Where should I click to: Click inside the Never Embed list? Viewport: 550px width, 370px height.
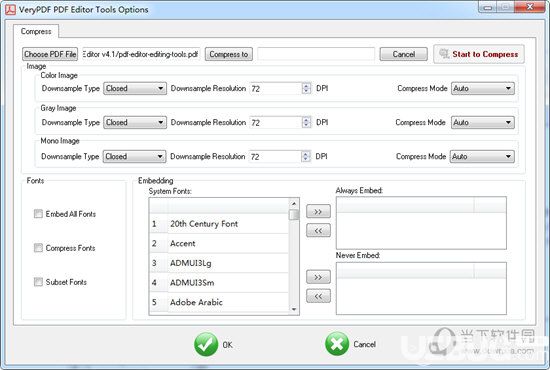[x=421, y=289]
